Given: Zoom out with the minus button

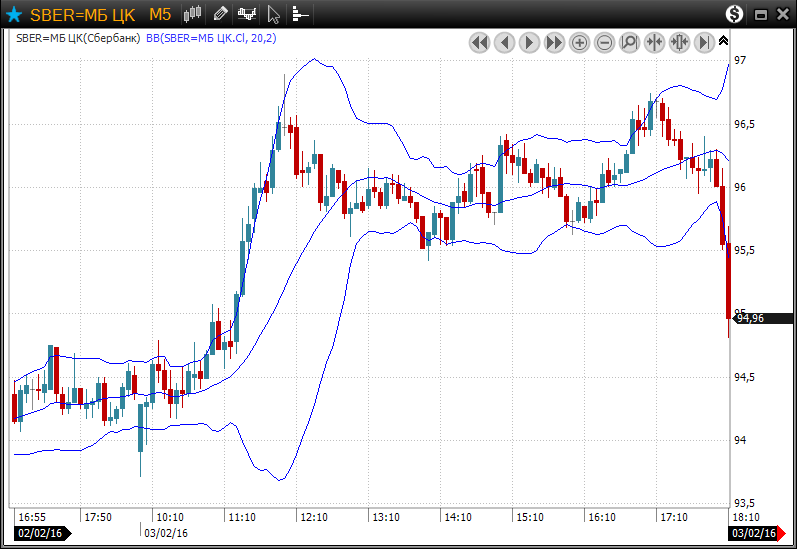Looking at the screenshot, I should point(604,42).
